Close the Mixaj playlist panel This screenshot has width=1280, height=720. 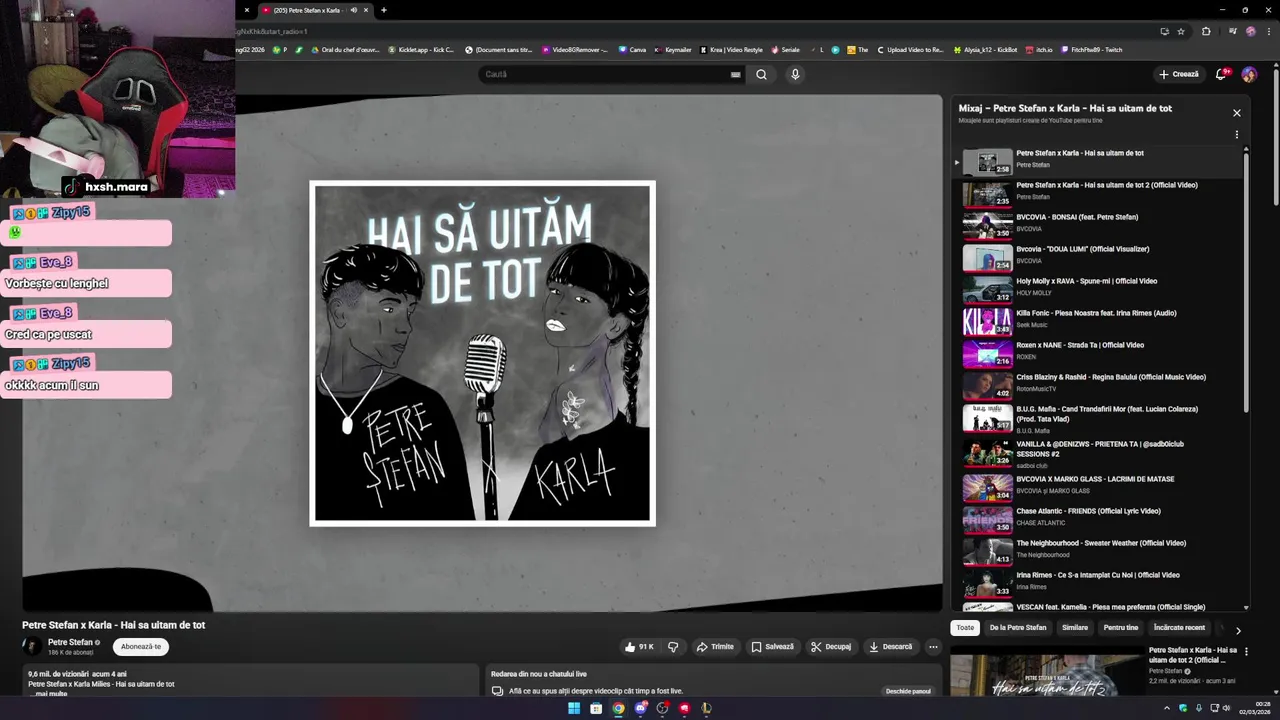click(1237, 113)
